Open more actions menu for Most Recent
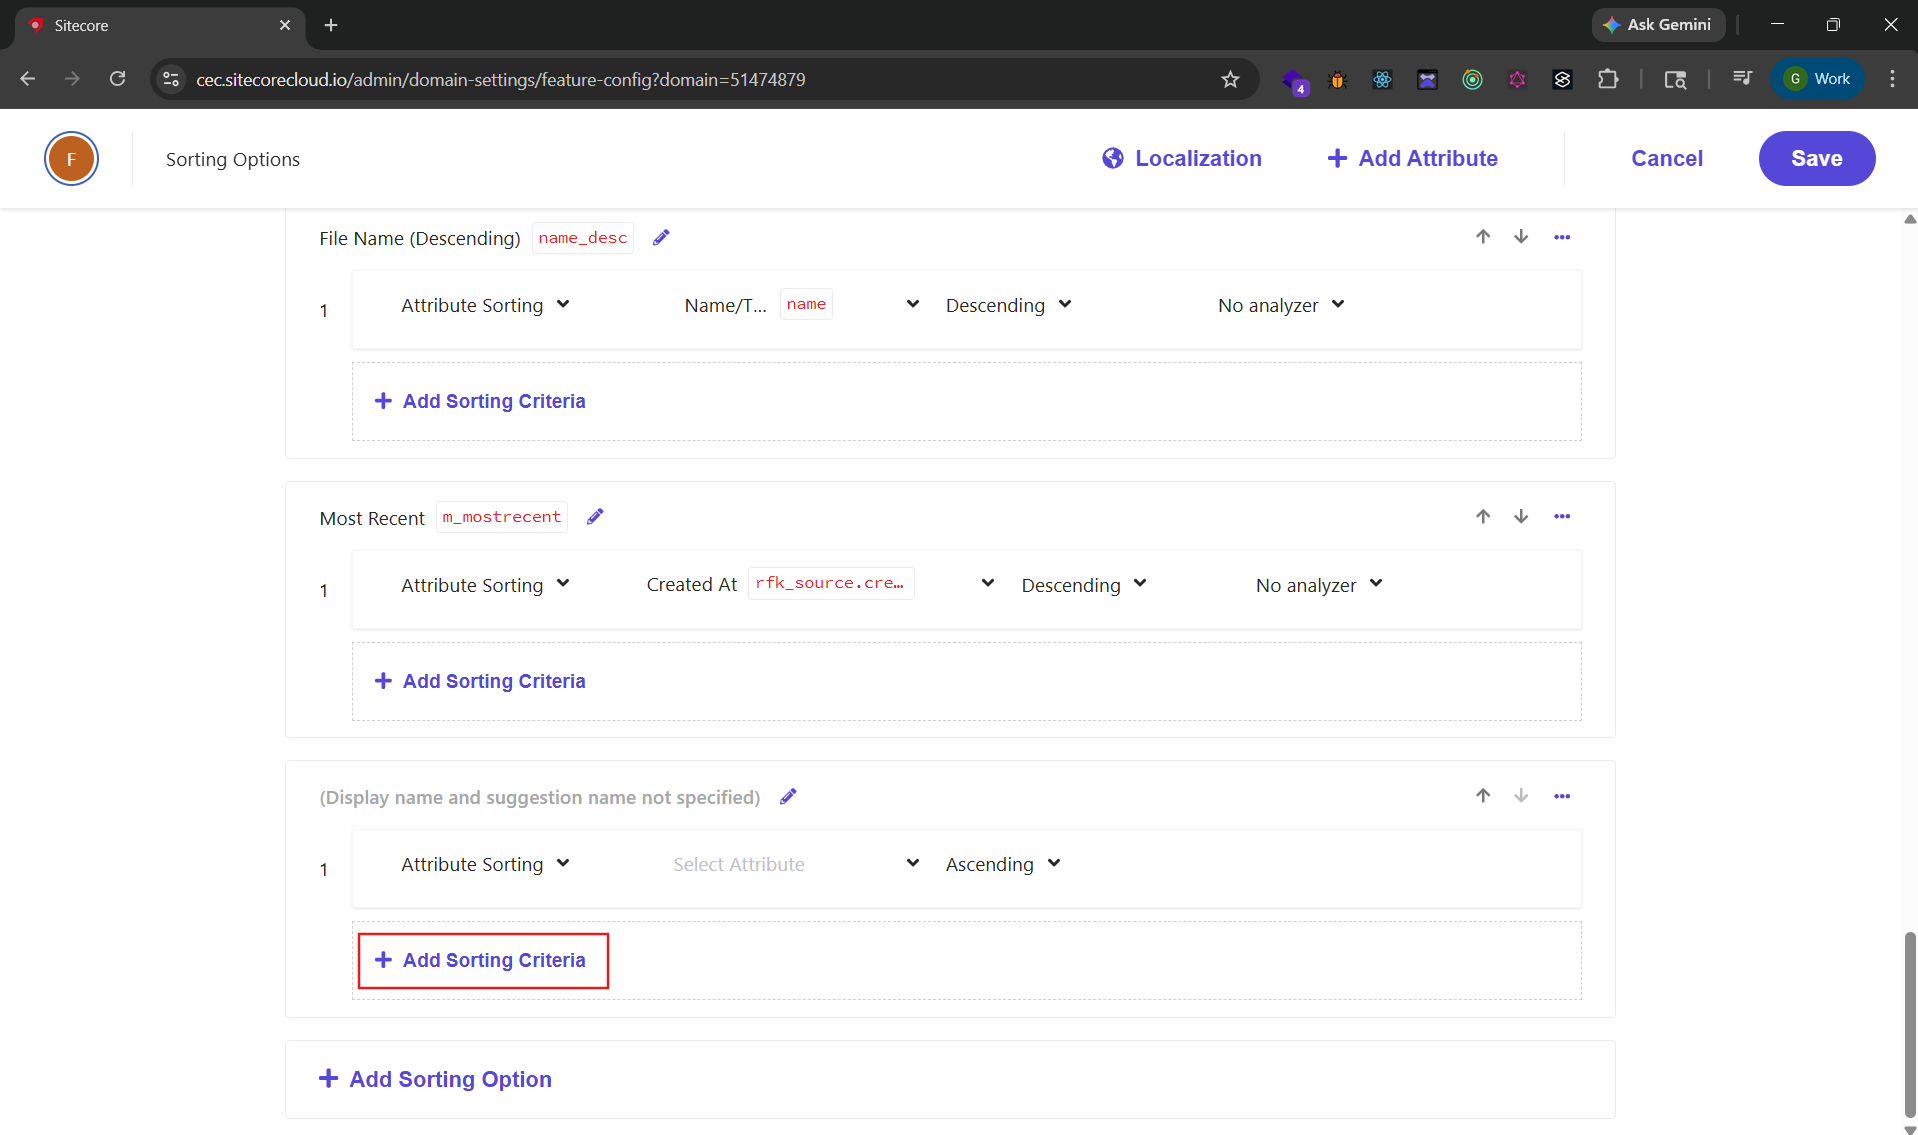 click(1562, 517)
